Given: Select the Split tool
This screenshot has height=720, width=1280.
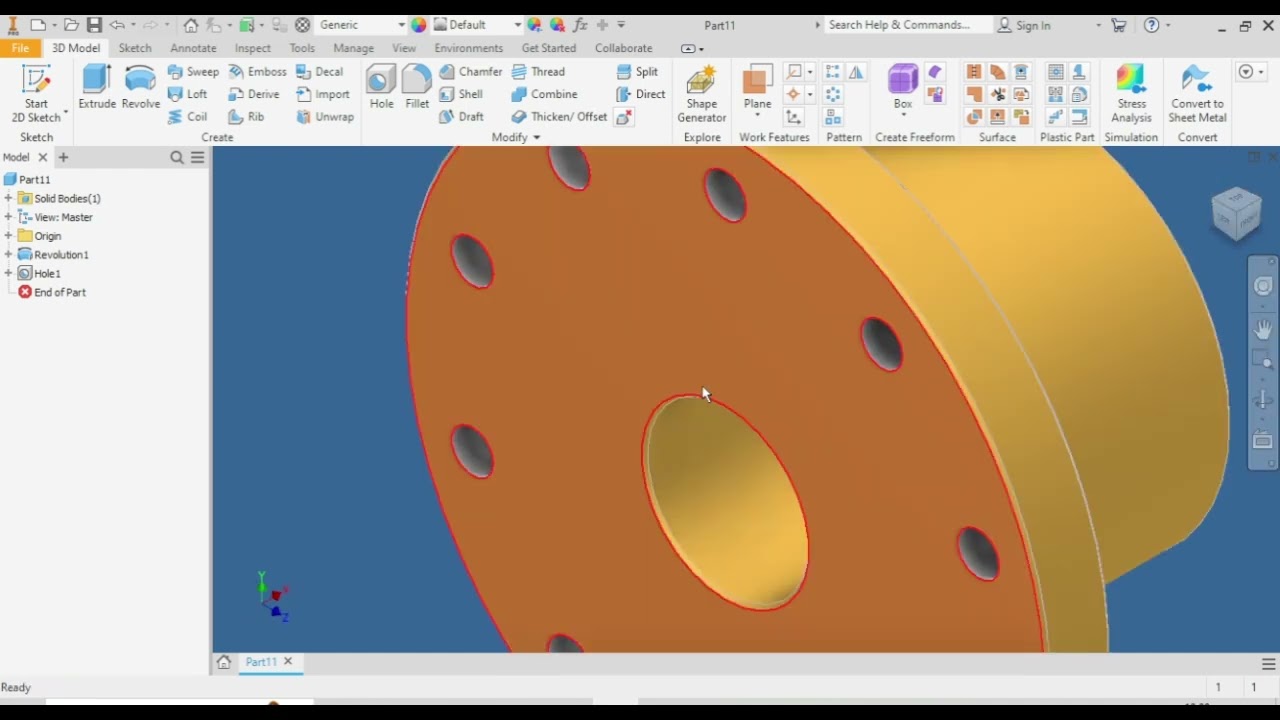Looking at the screenshot, I should pyautogui.click(x=637, y=72).
